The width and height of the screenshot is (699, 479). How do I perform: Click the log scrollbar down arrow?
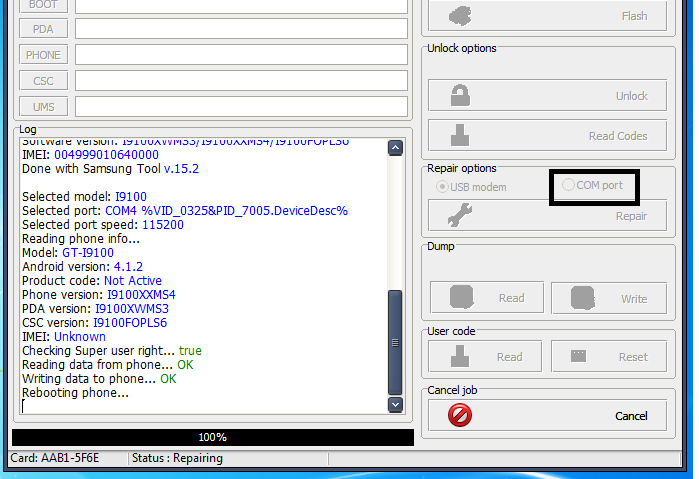coord(395,405)
